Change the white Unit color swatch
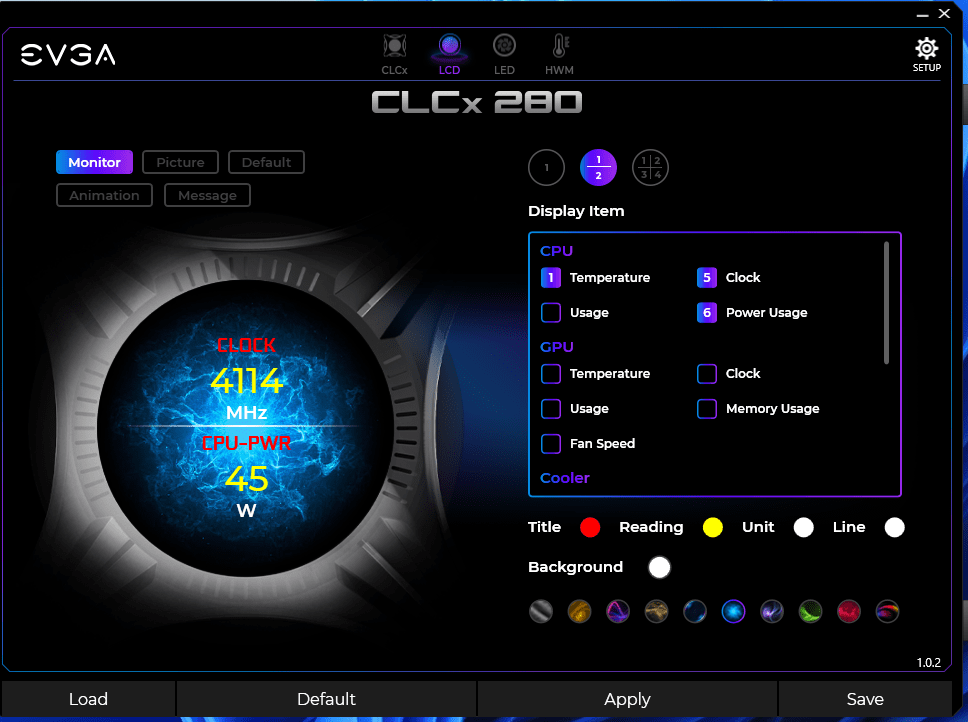The height and width of the screenshot is (722, 968). pos(803,528)
